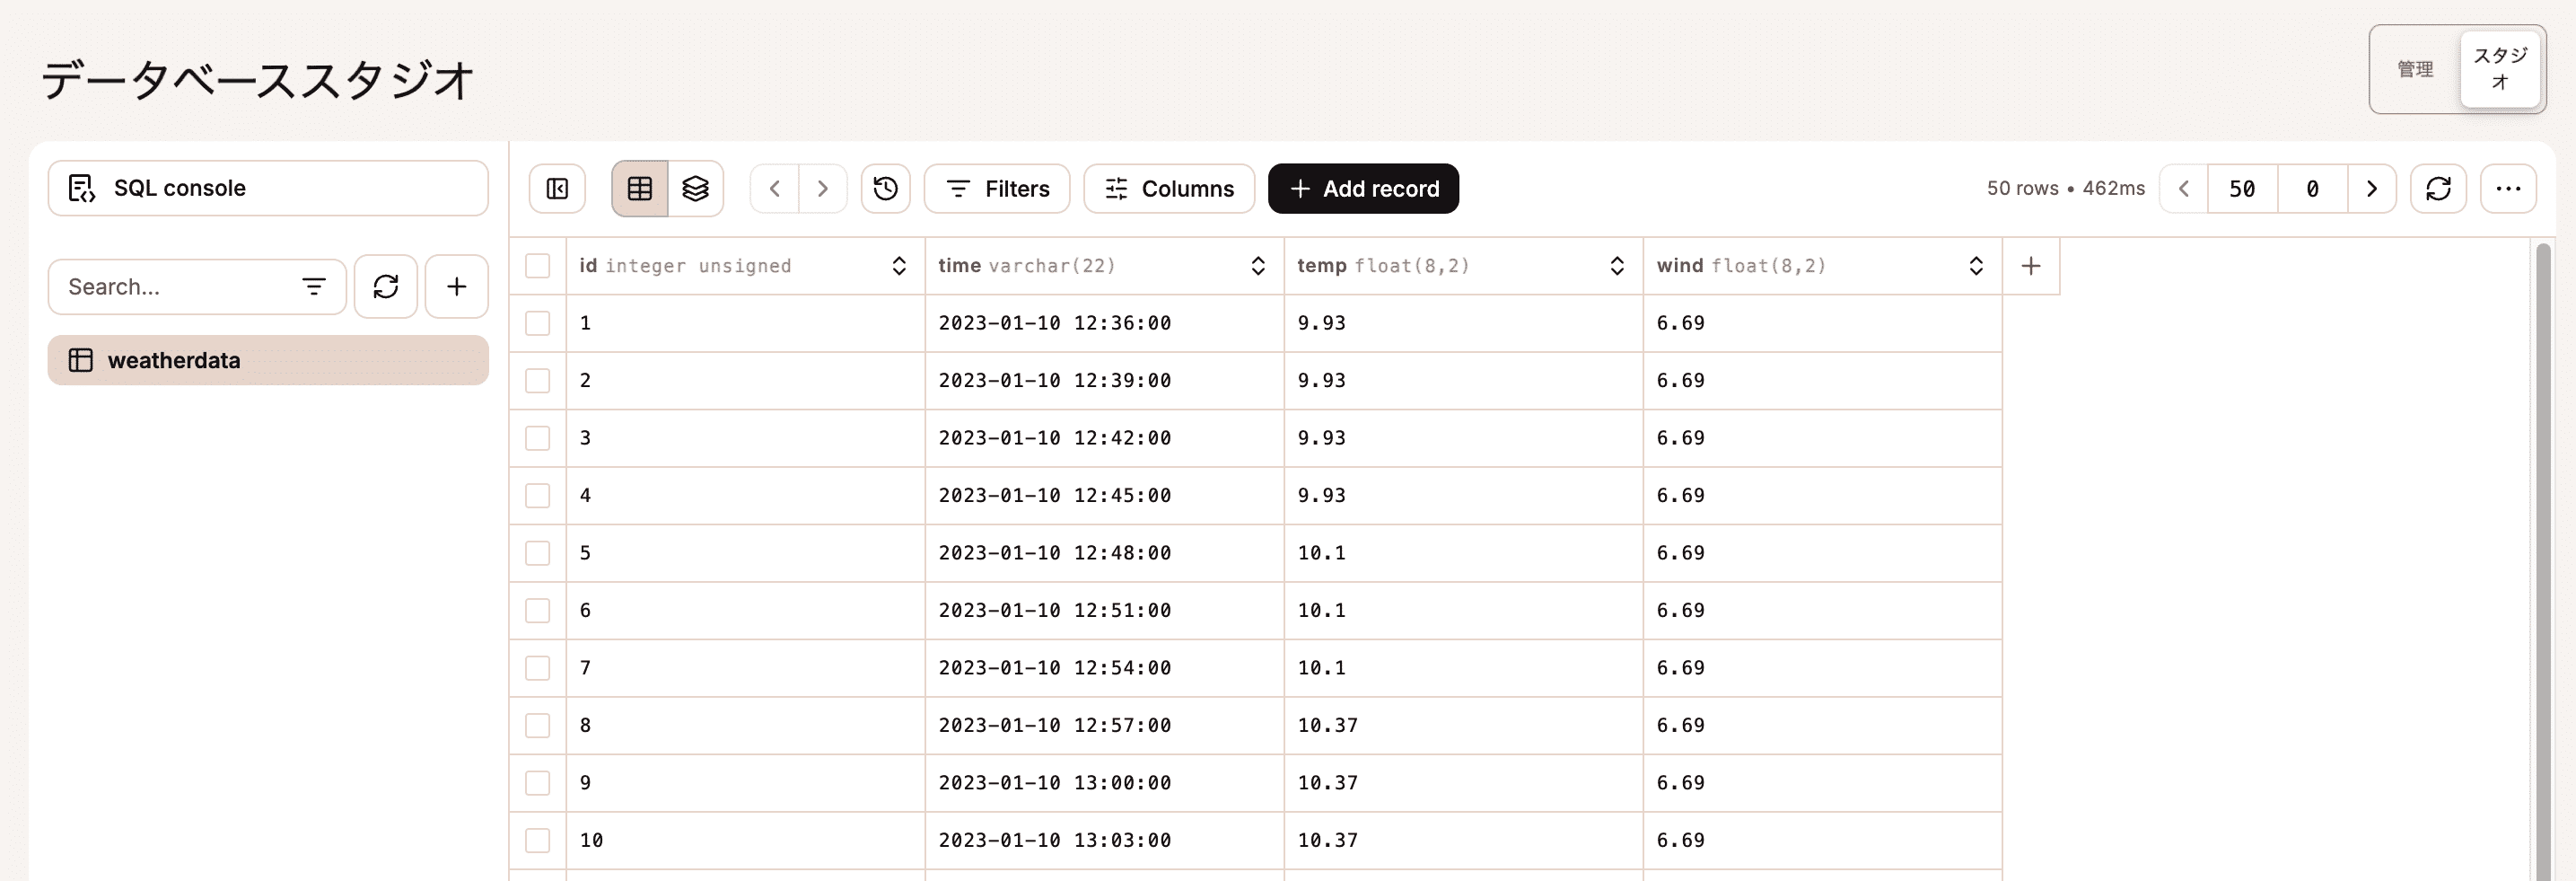
Task: Click time cell 2023-01-10 12:36:00
Action: 1104,323
